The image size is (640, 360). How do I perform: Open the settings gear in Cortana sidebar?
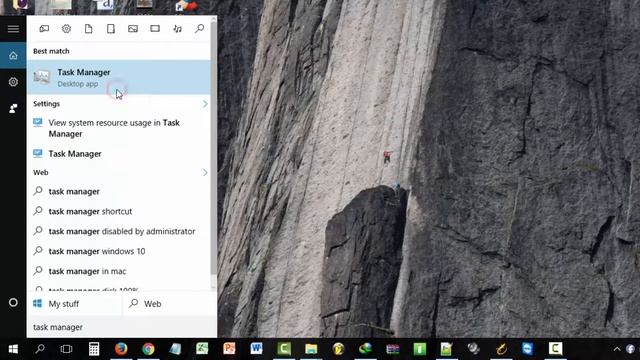pyautogui.click(x=13, y=82)
